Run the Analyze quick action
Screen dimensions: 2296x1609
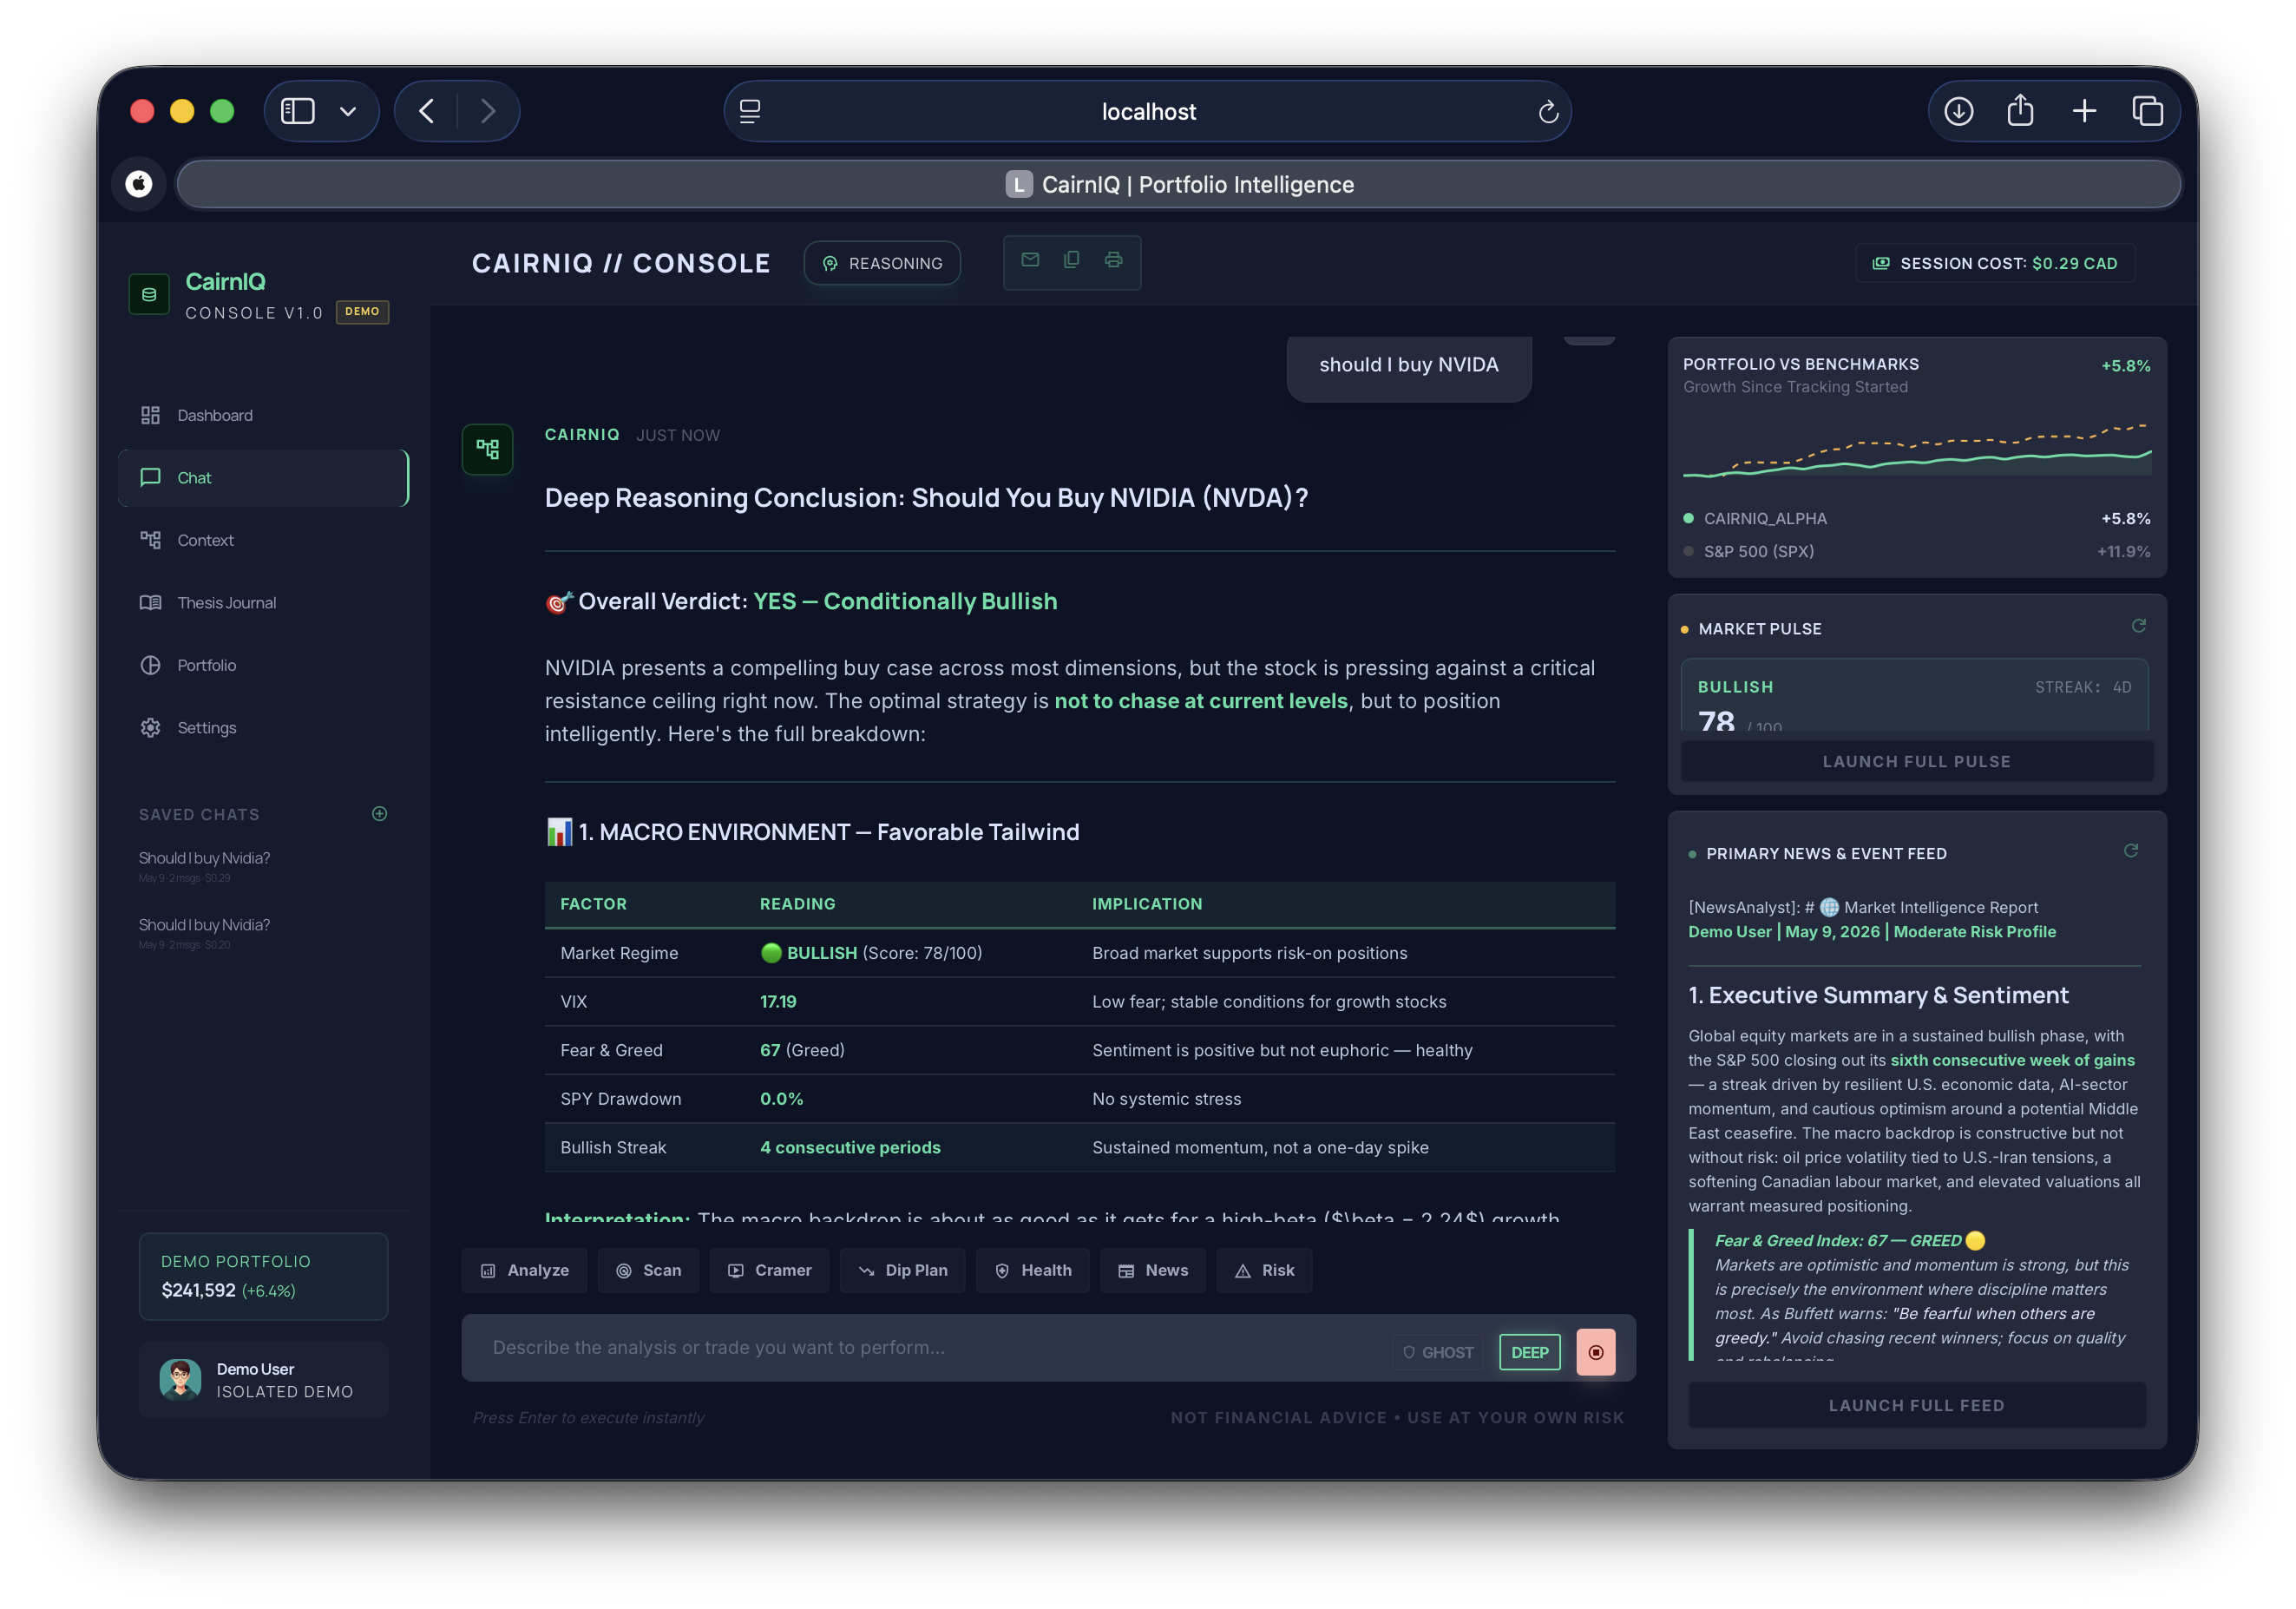tap(525, 1270)
